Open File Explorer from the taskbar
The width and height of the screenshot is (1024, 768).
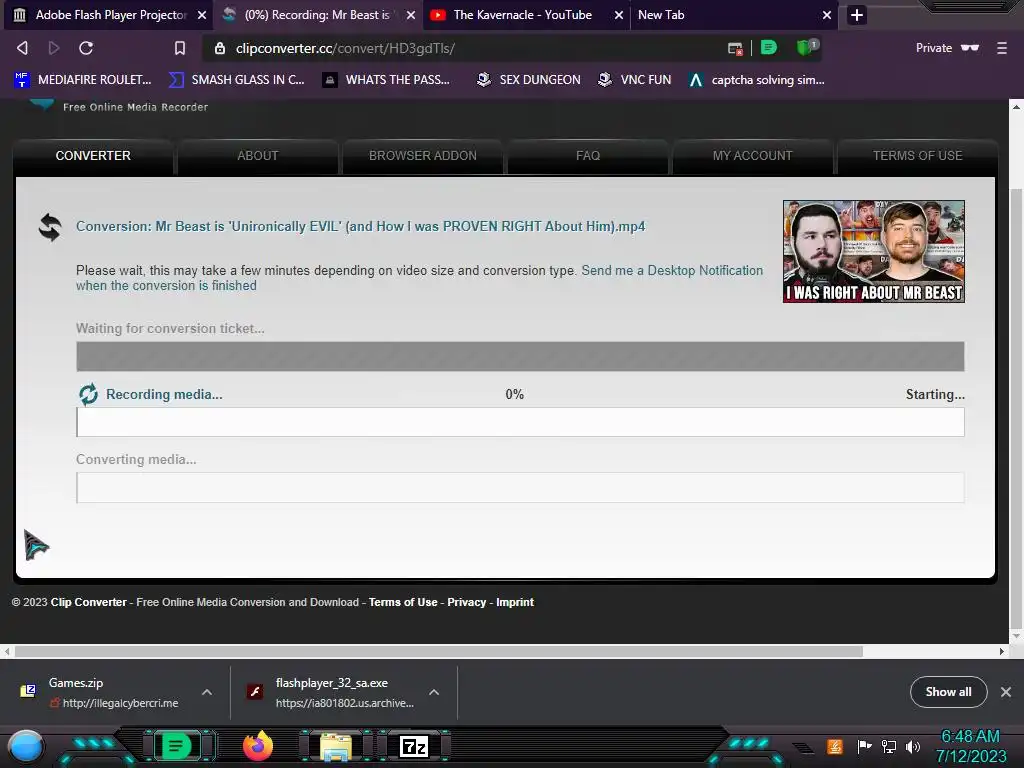coord(336,747)
